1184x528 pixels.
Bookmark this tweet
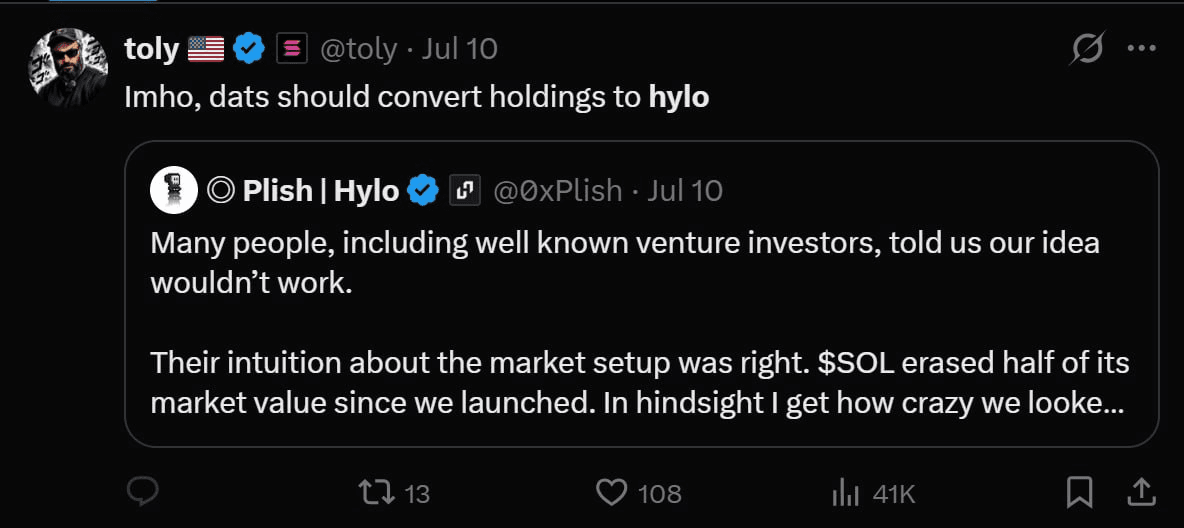pos(1079,493)
